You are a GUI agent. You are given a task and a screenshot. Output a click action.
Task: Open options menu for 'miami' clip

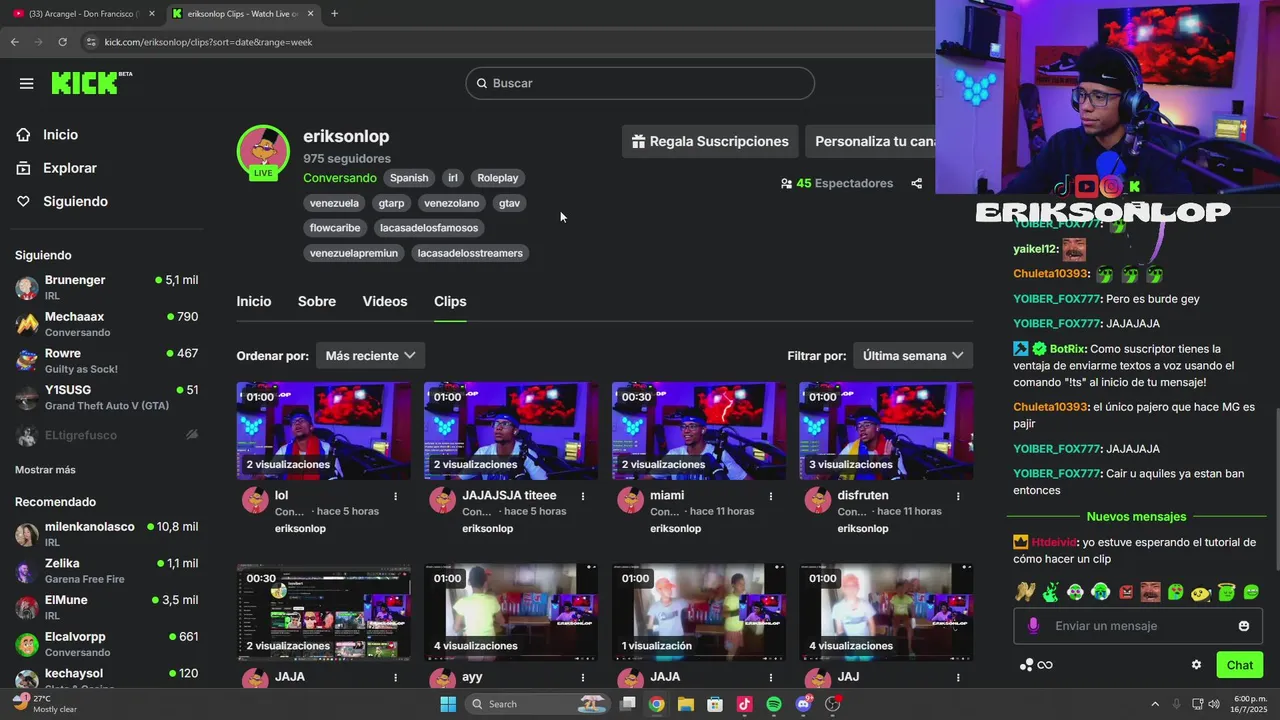click(x=770, y=496)
